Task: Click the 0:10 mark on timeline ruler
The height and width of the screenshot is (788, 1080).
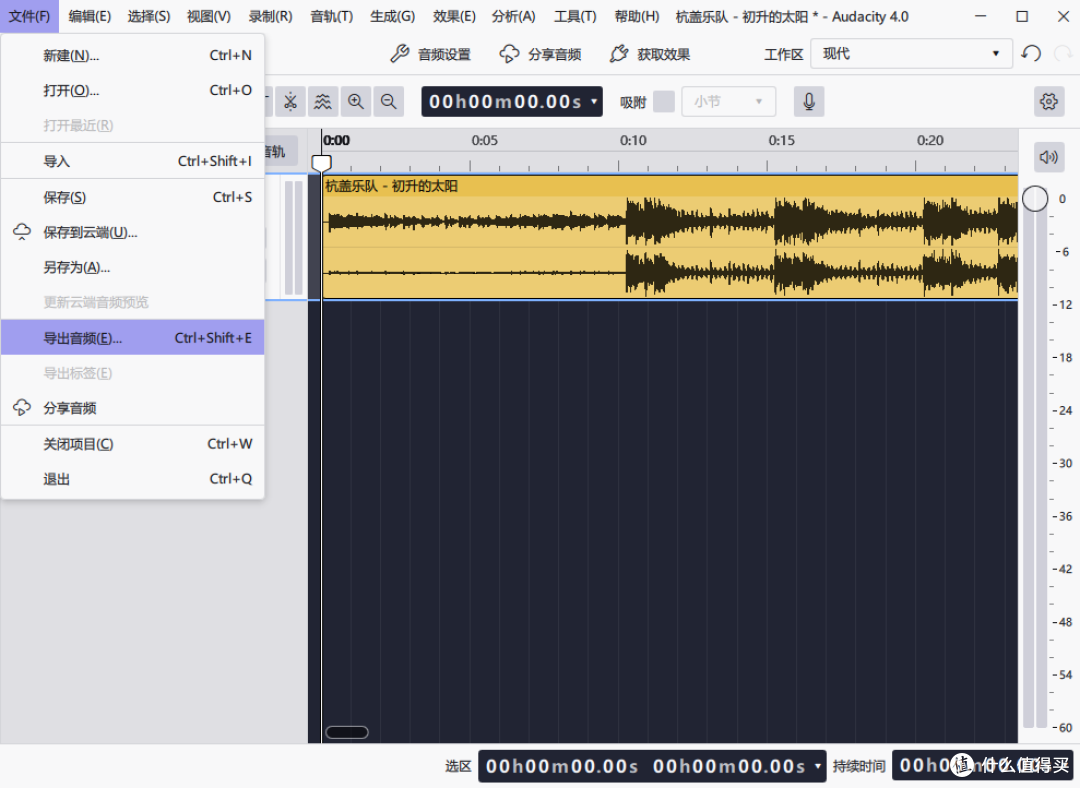Action: (632, 141)
